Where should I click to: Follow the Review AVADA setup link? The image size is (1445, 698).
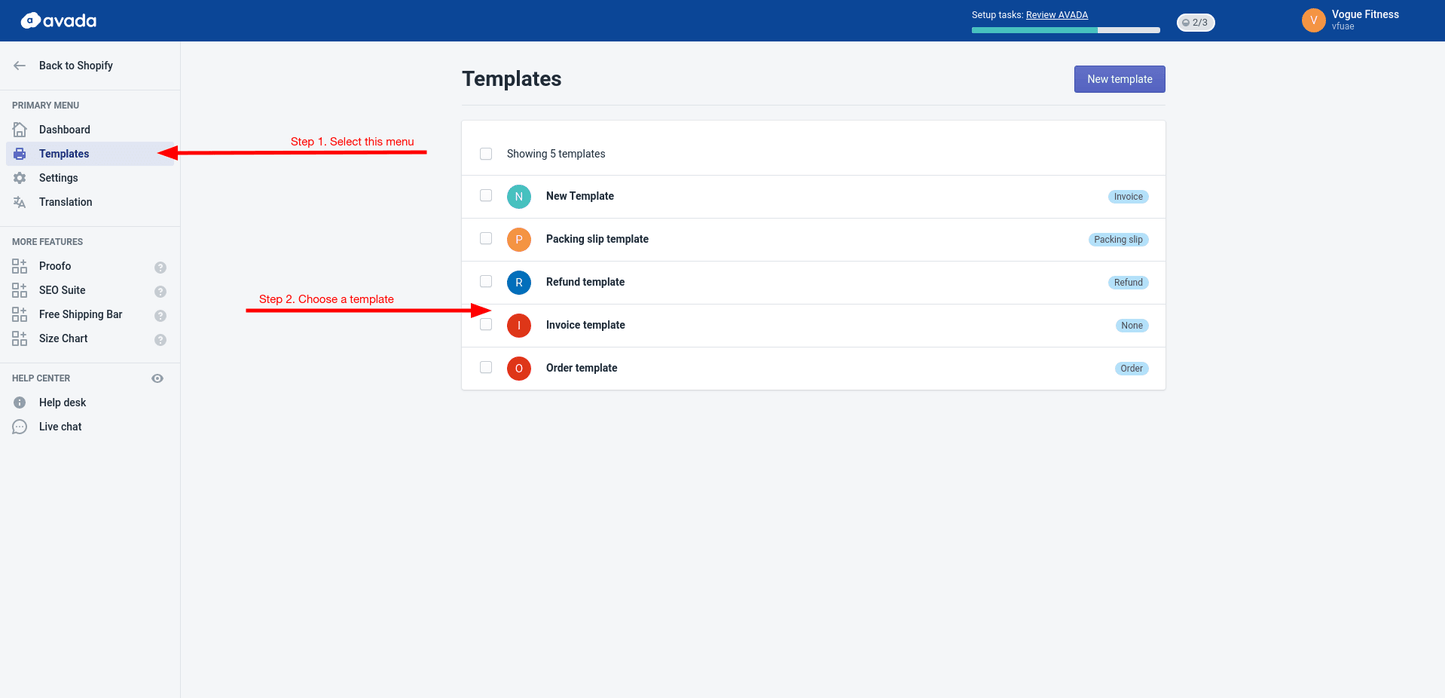click(1057, 15)
